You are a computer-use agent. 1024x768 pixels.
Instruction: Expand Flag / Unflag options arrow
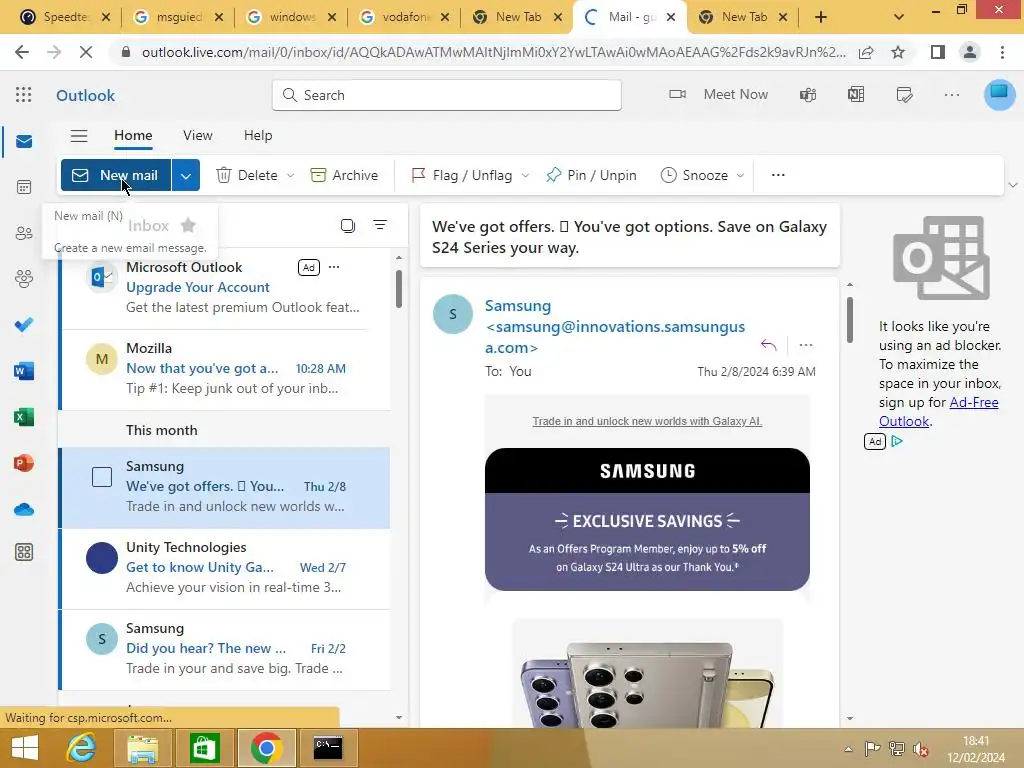526,176
